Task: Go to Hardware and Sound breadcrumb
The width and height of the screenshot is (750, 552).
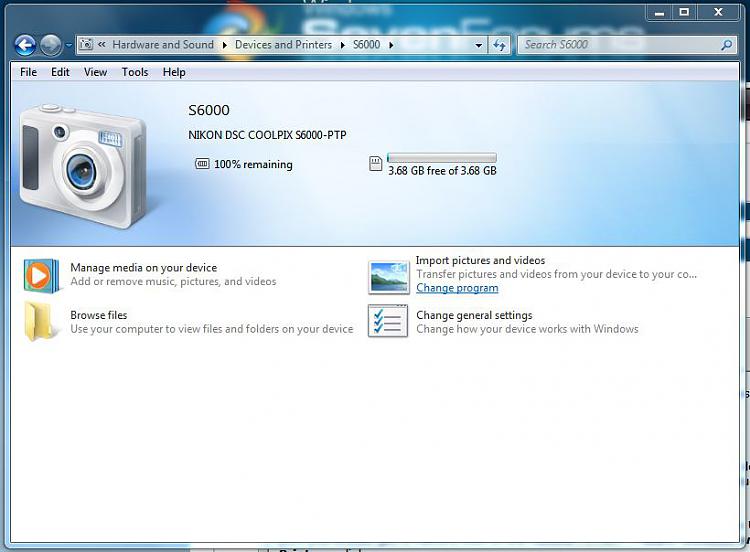Action: click(163, 44)
